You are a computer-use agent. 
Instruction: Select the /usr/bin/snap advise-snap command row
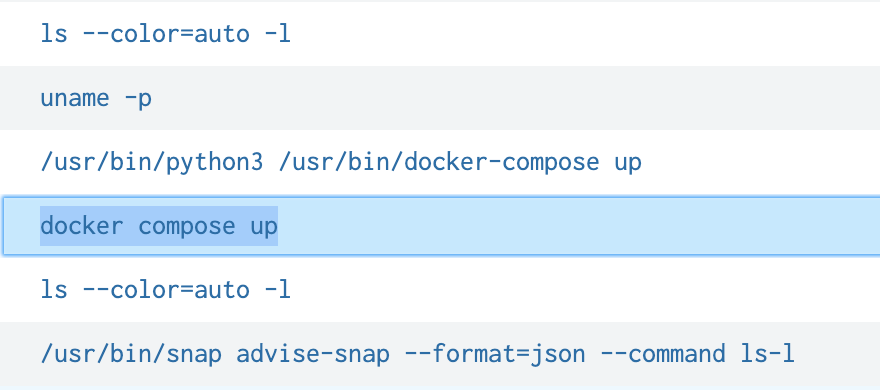pos(440,354)
